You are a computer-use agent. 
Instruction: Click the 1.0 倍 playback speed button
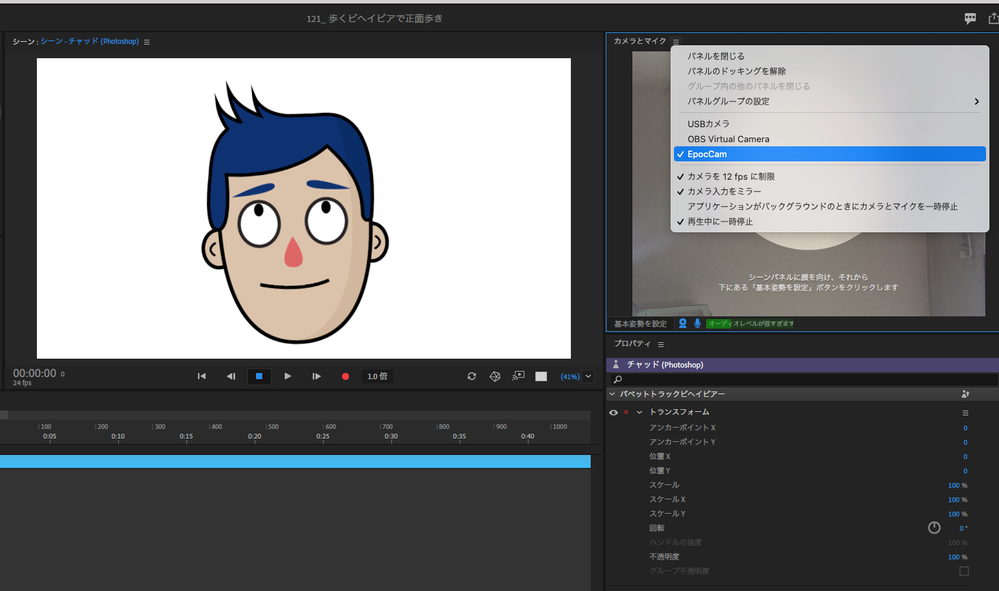(x=376, y=377)
